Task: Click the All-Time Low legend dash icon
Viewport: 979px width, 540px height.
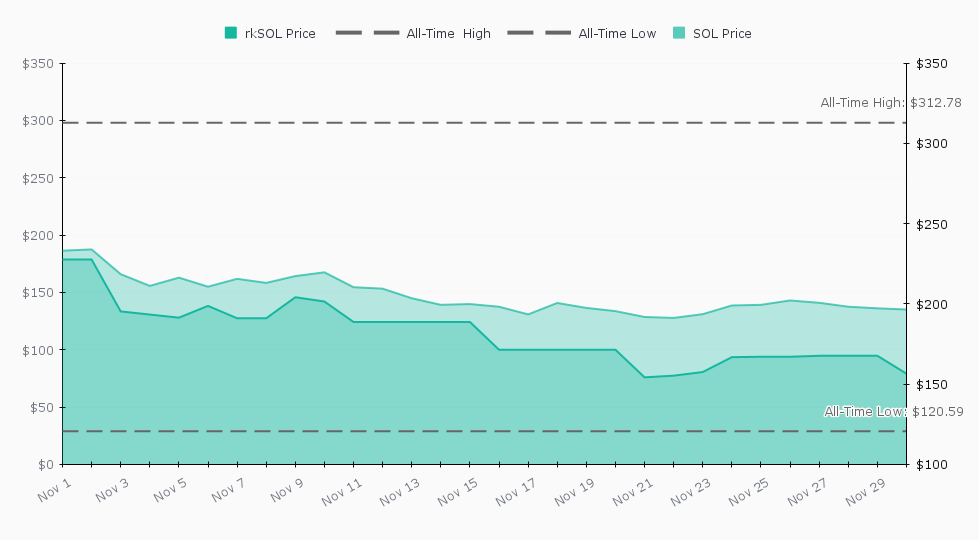Action: coord(538,33)
